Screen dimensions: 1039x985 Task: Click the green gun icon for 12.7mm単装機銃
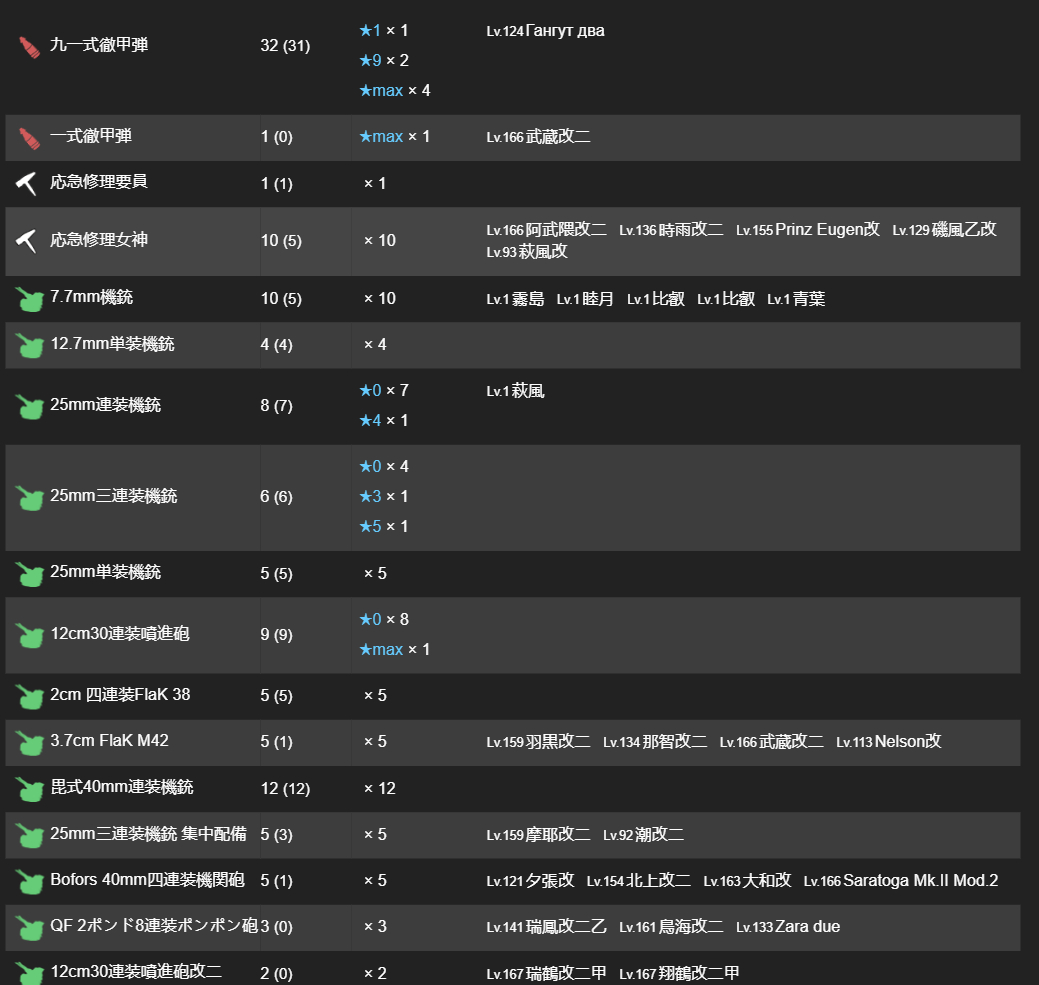tap(29, 345)
